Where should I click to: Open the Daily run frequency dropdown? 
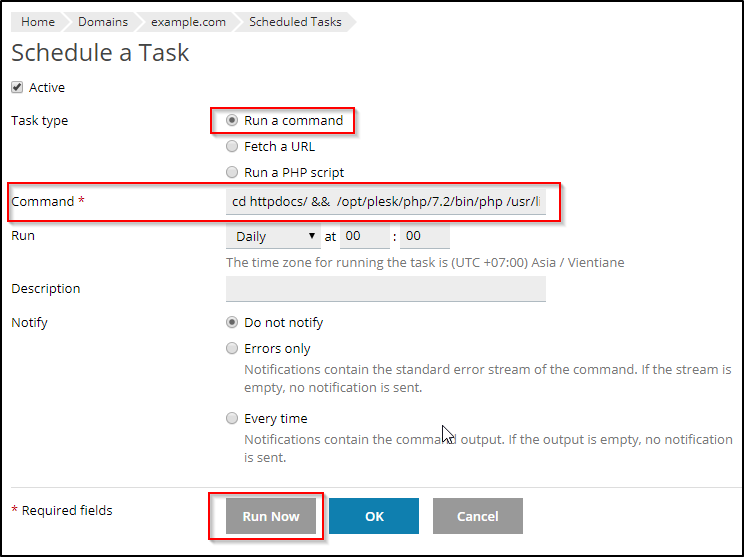pos(272,237)
